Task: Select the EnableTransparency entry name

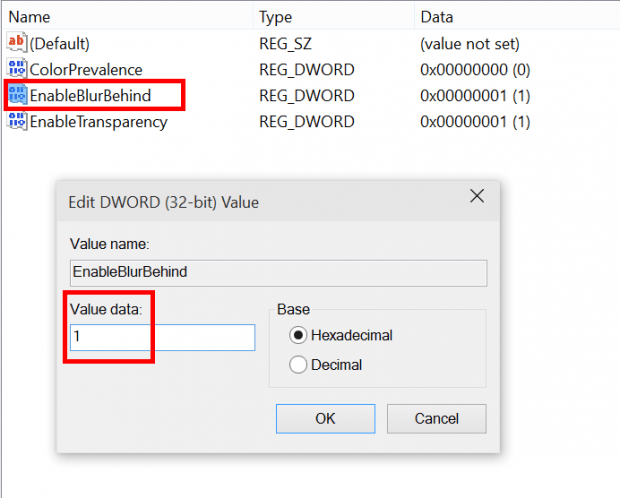Action: 98,122
